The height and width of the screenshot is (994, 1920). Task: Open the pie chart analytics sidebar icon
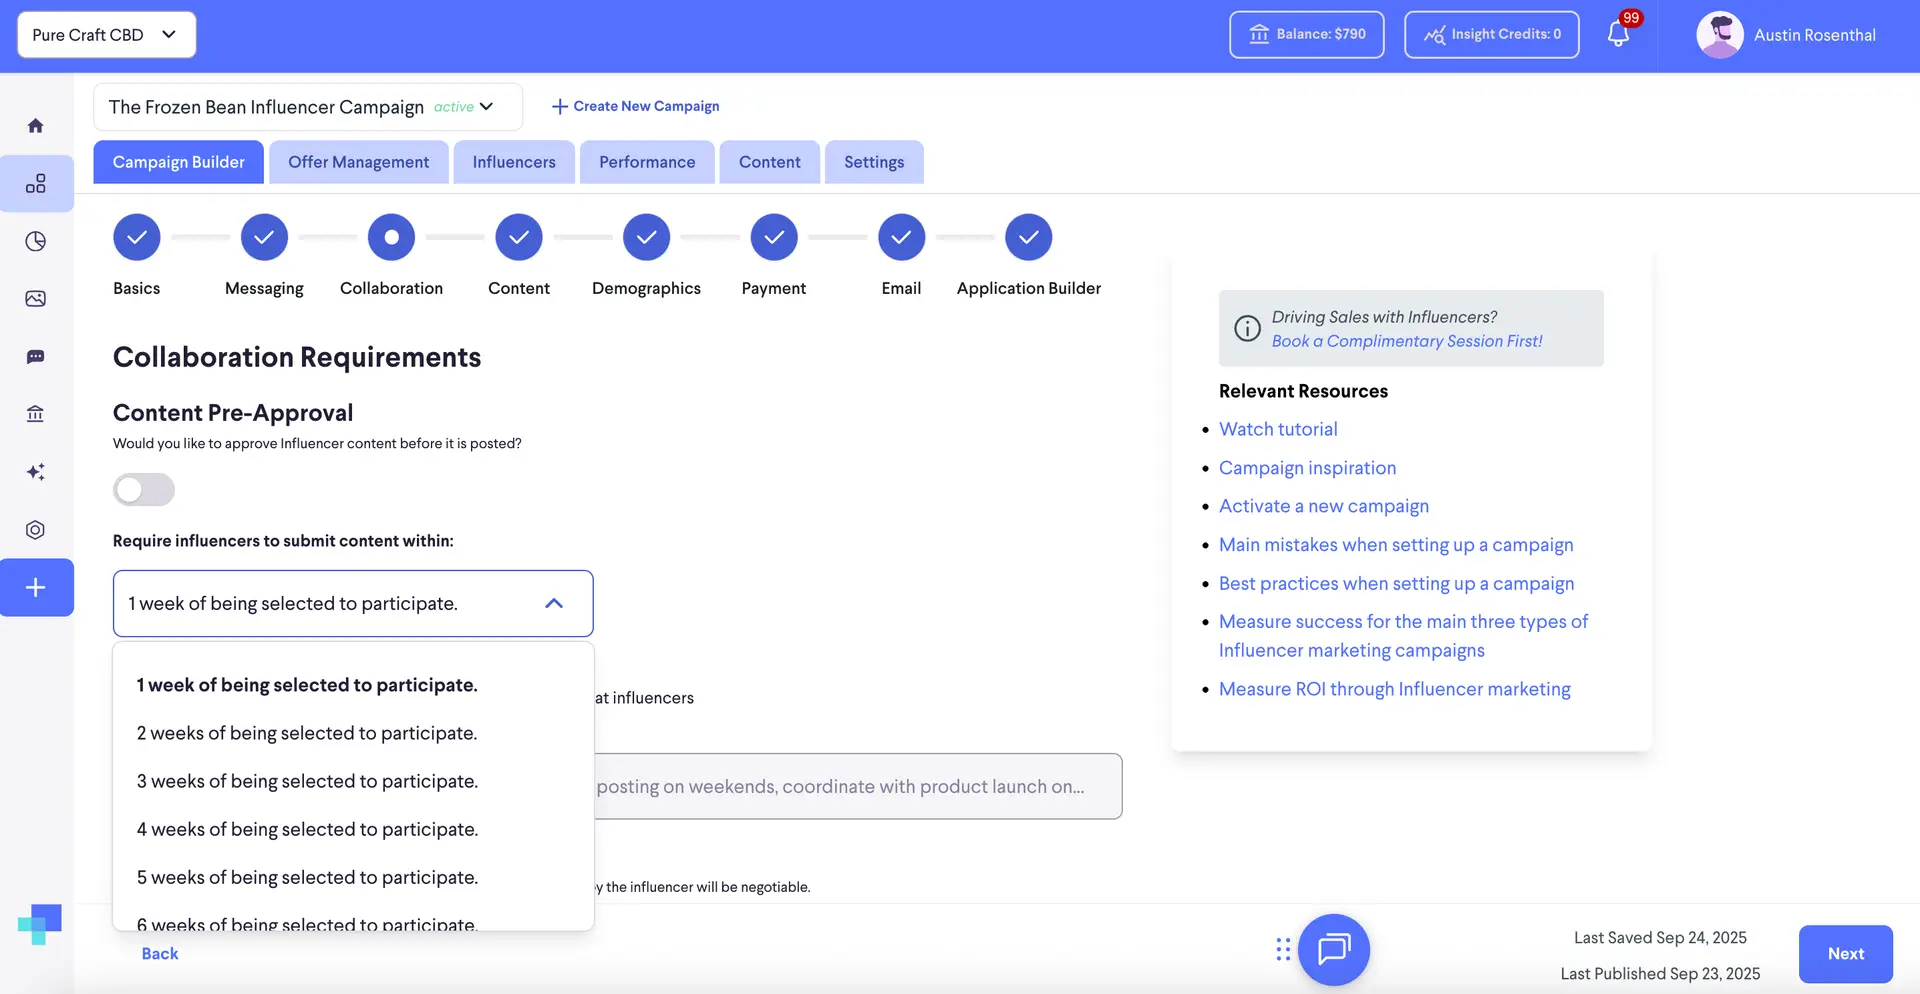click(x=36, y=241)
